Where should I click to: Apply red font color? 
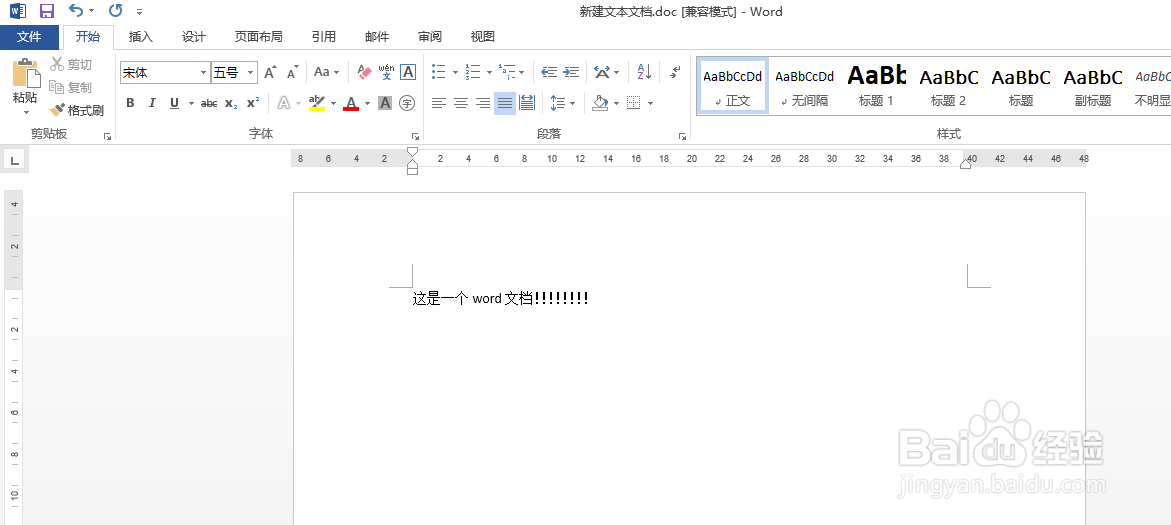[x=351, y=103]
